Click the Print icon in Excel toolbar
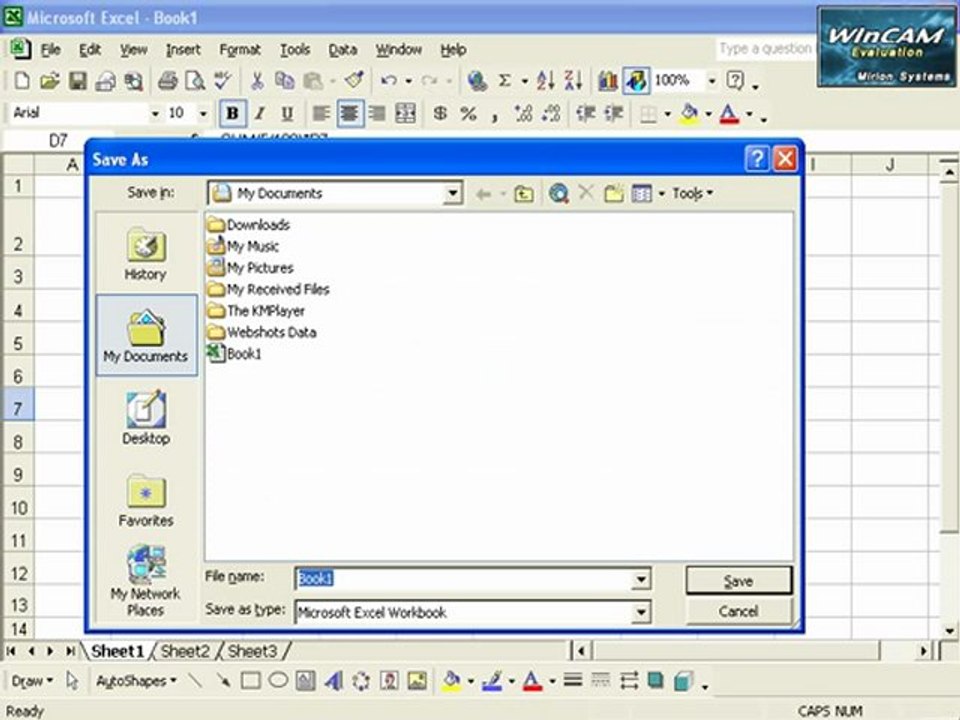The image size is (960, 720). point(167,80)
